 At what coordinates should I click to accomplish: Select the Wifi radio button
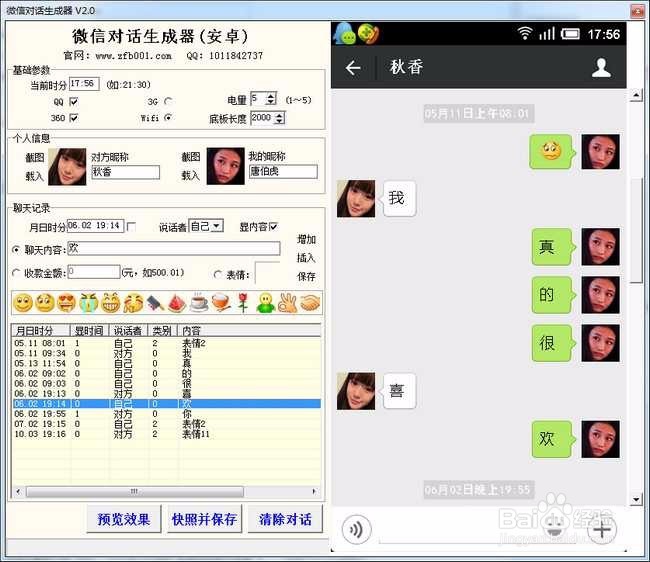[168, 118]
